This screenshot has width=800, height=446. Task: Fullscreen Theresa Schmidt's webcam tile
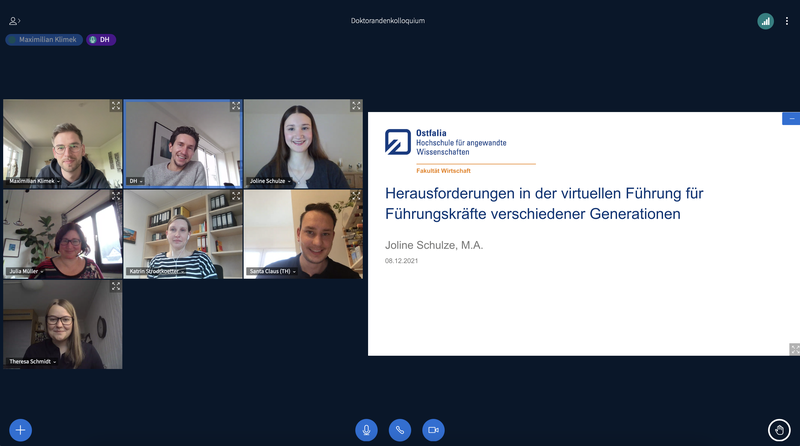coord(116,286)
